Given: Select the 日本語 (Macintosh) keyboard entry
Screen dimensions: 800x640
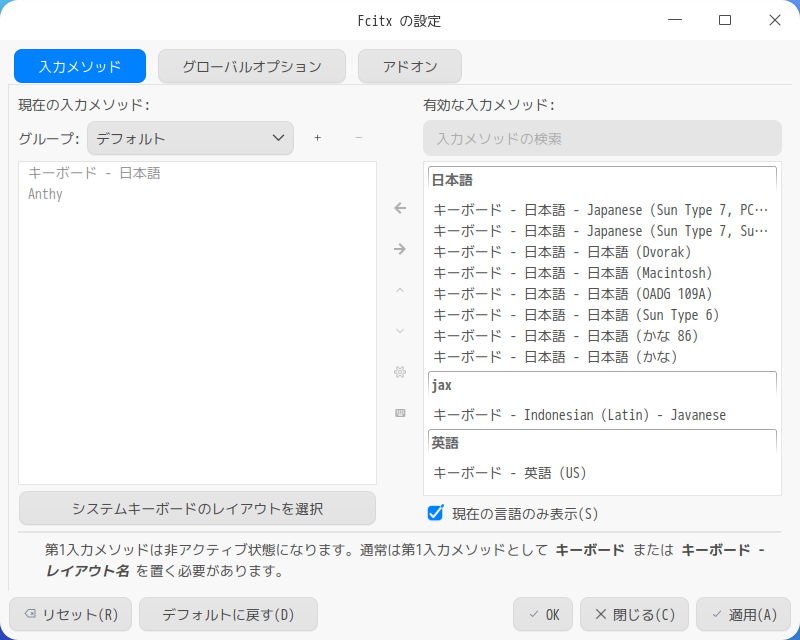Looking at the screenshot, I should 602,273.
